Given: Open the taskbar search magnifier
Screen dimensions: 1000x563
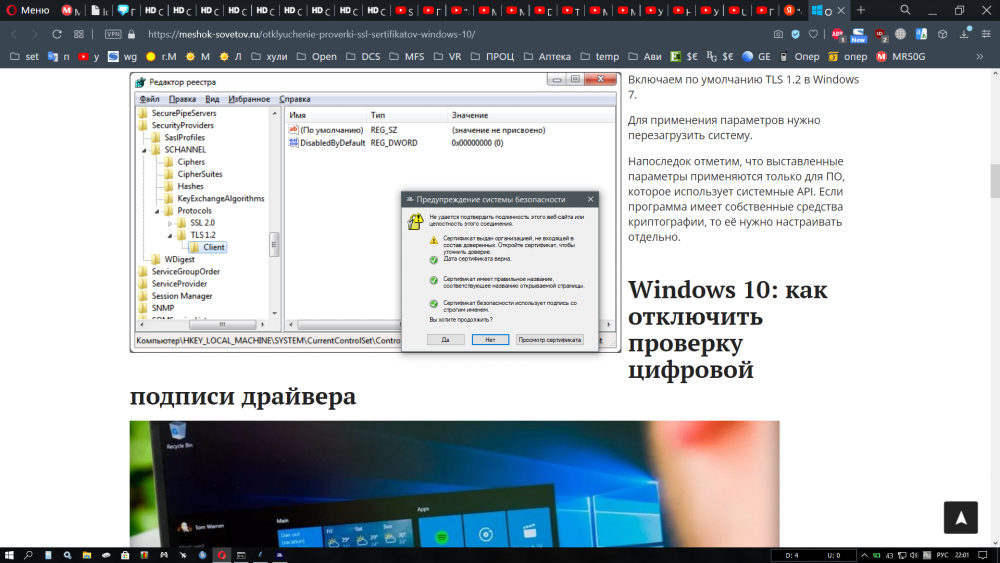Looking at the screenshot, I should (28, 555).
